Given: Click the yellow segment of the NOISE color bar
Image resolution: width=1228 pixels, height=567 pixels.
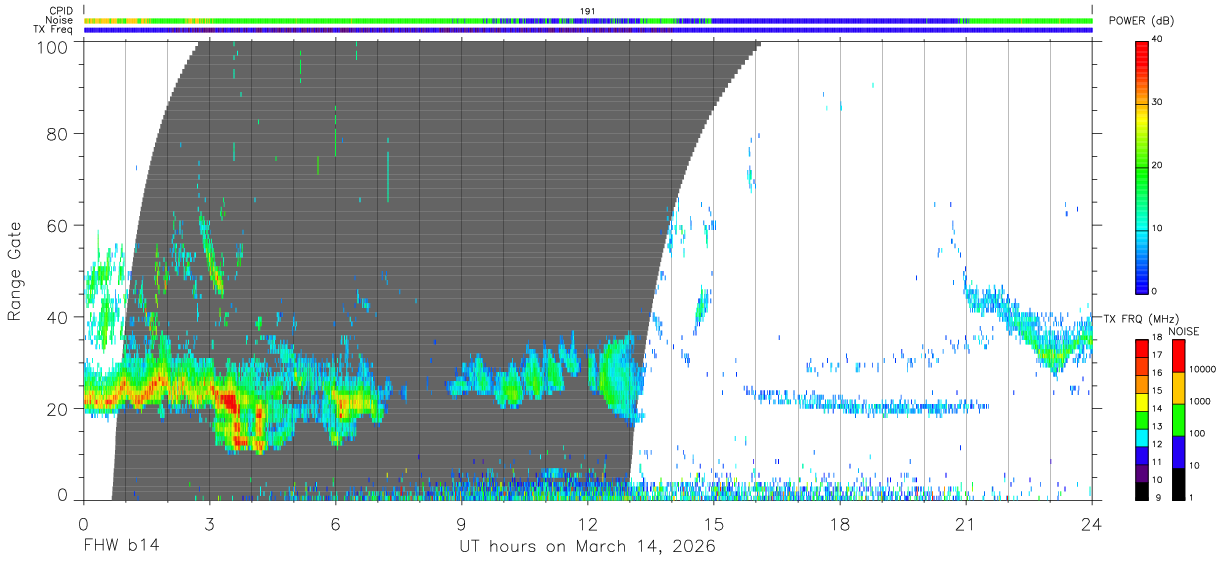Looking at the screenshot, I should [1177, 386].
